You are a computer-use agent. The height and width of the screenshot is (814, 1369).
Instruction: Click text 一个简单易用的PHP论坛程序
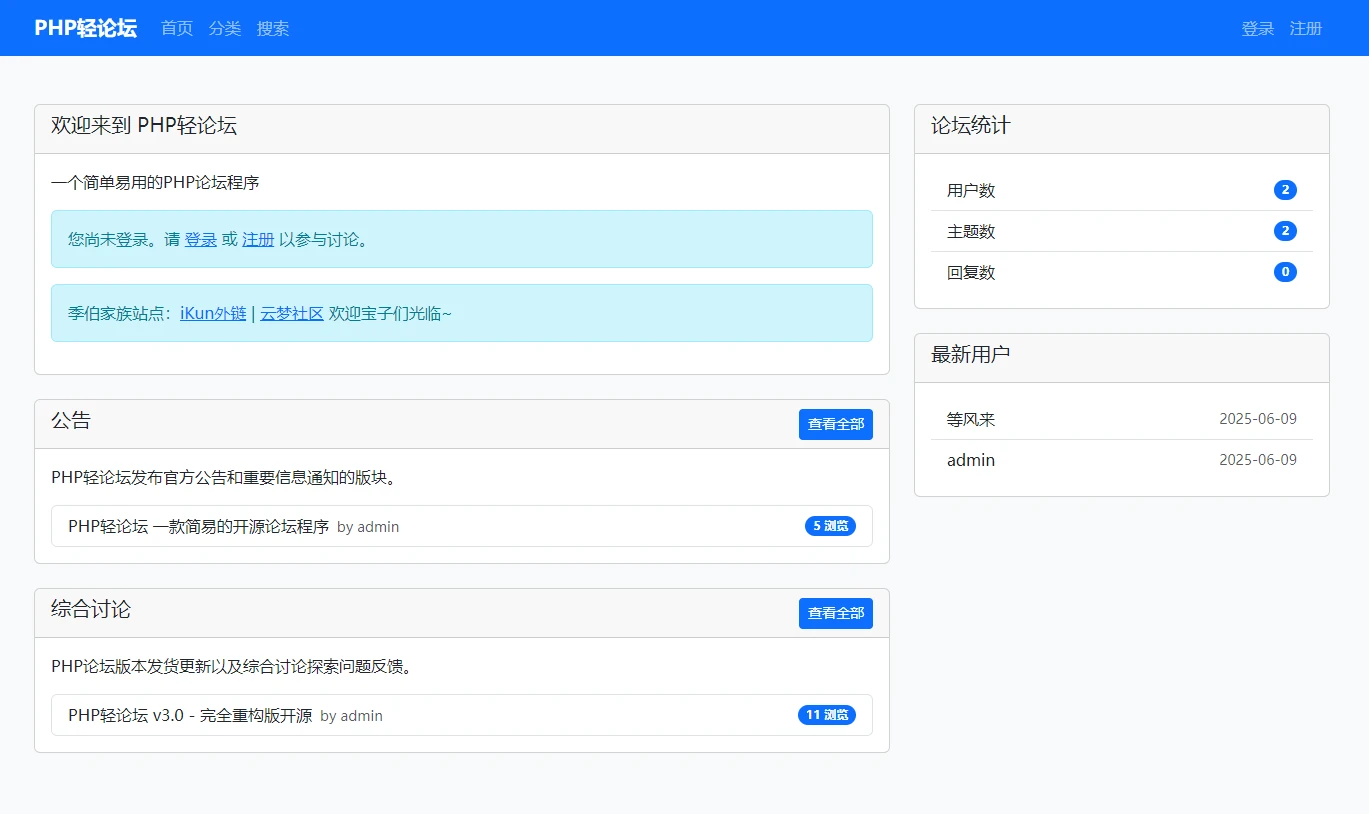pyautogui.click(x=155, y=183)
